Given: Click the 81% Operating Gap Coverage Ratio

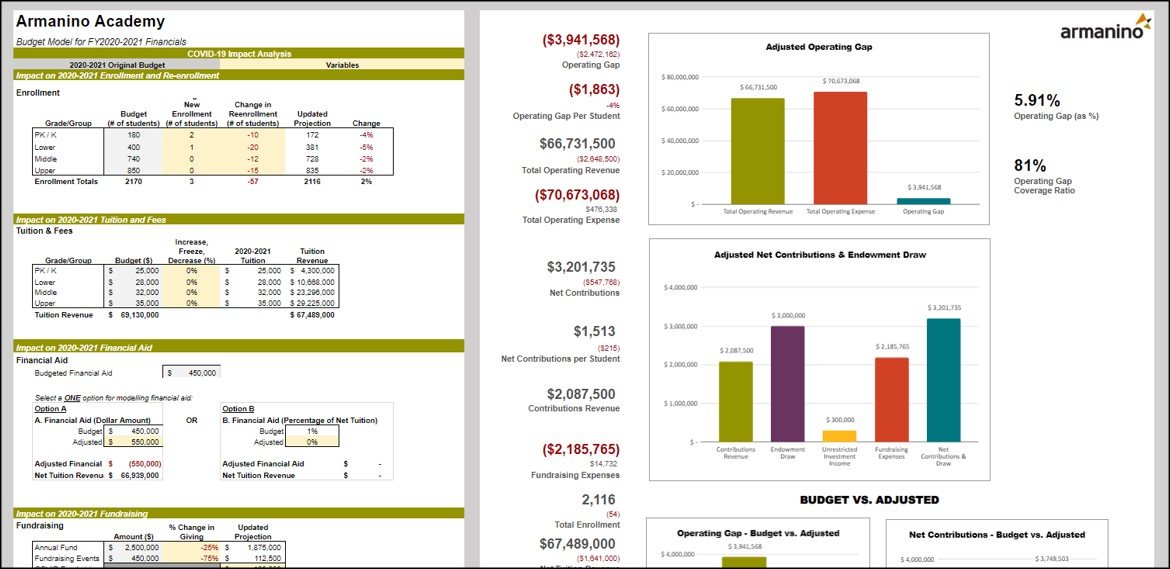Looking at the screenshot, I should tap(1029, 166).
